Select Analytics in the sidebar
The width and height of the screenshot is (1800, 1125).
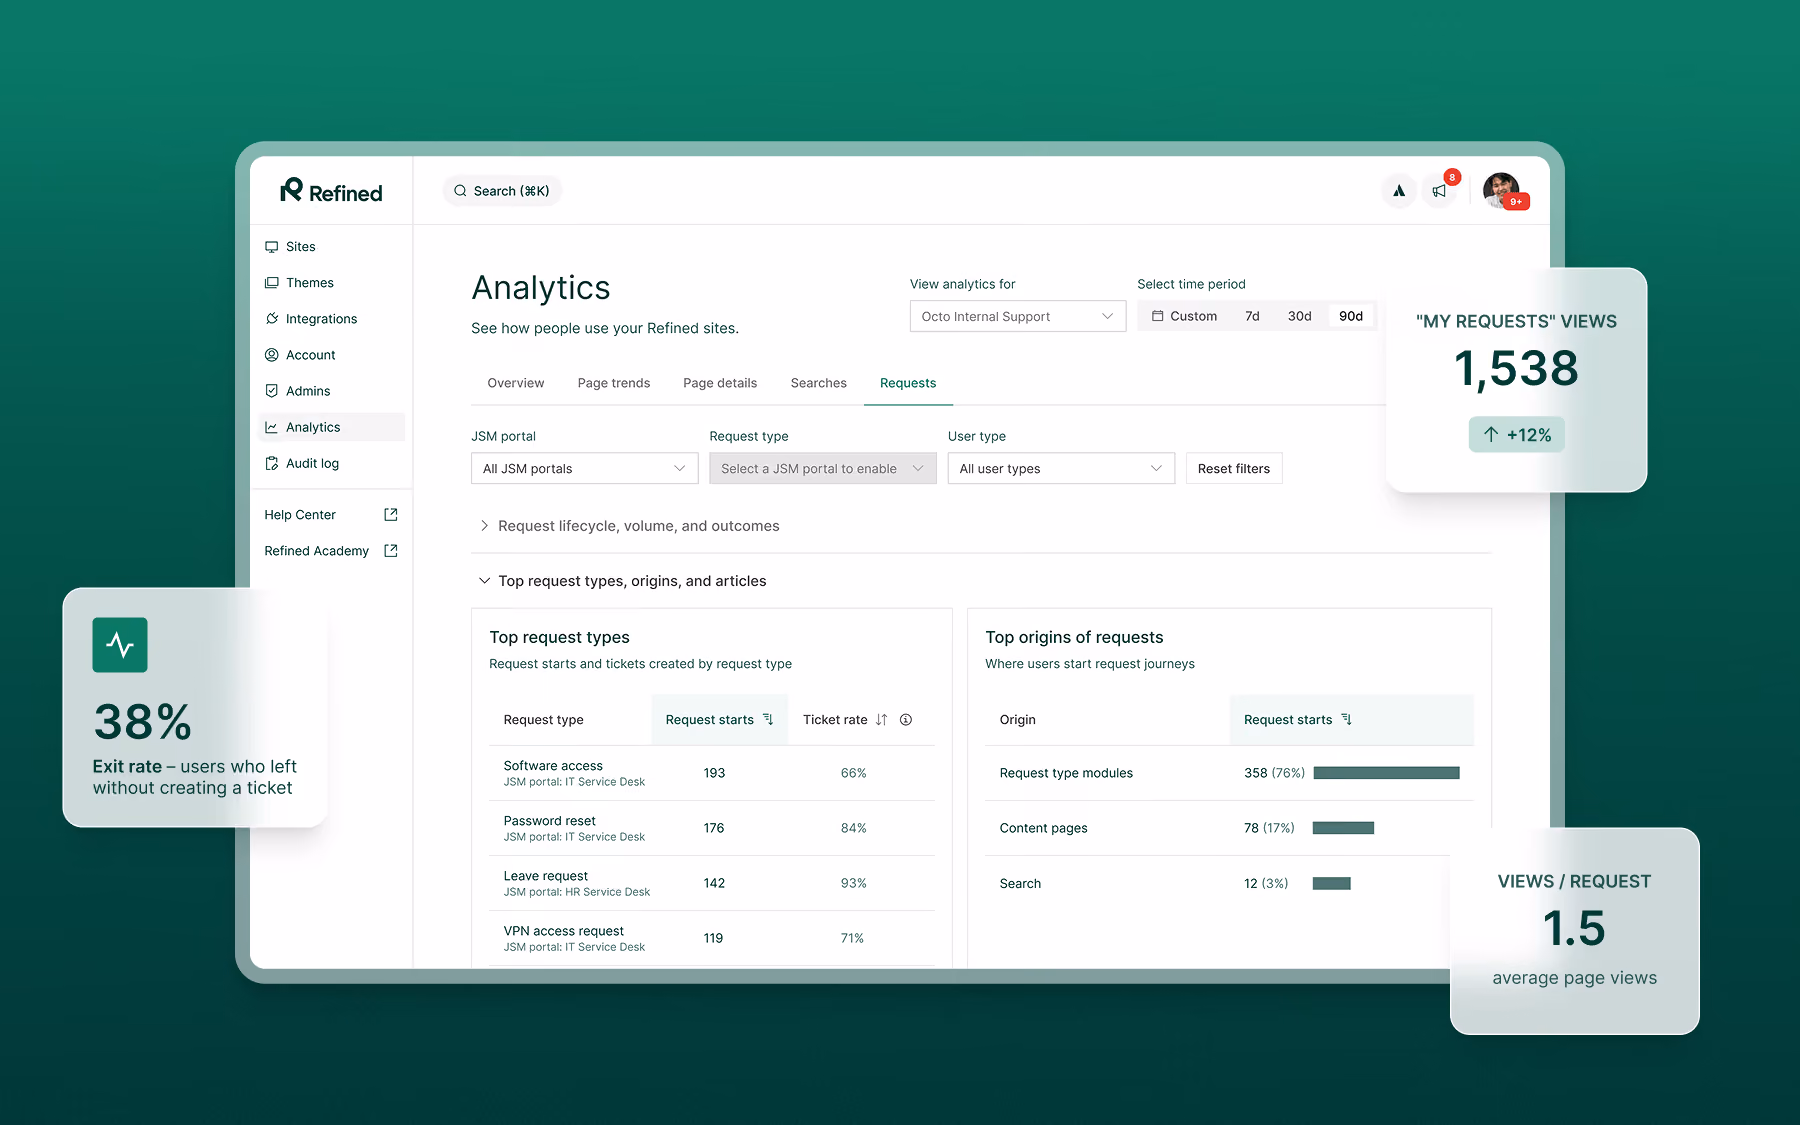click(332, 427)
